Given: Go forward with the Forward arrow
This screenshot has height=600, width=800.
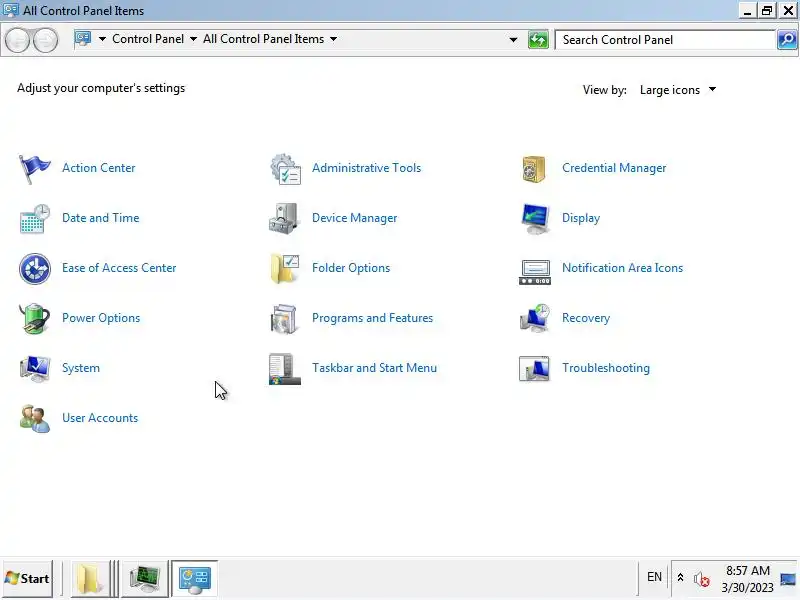Looking at the screenshot, I should pyautogui.click(x=45, y=40).
